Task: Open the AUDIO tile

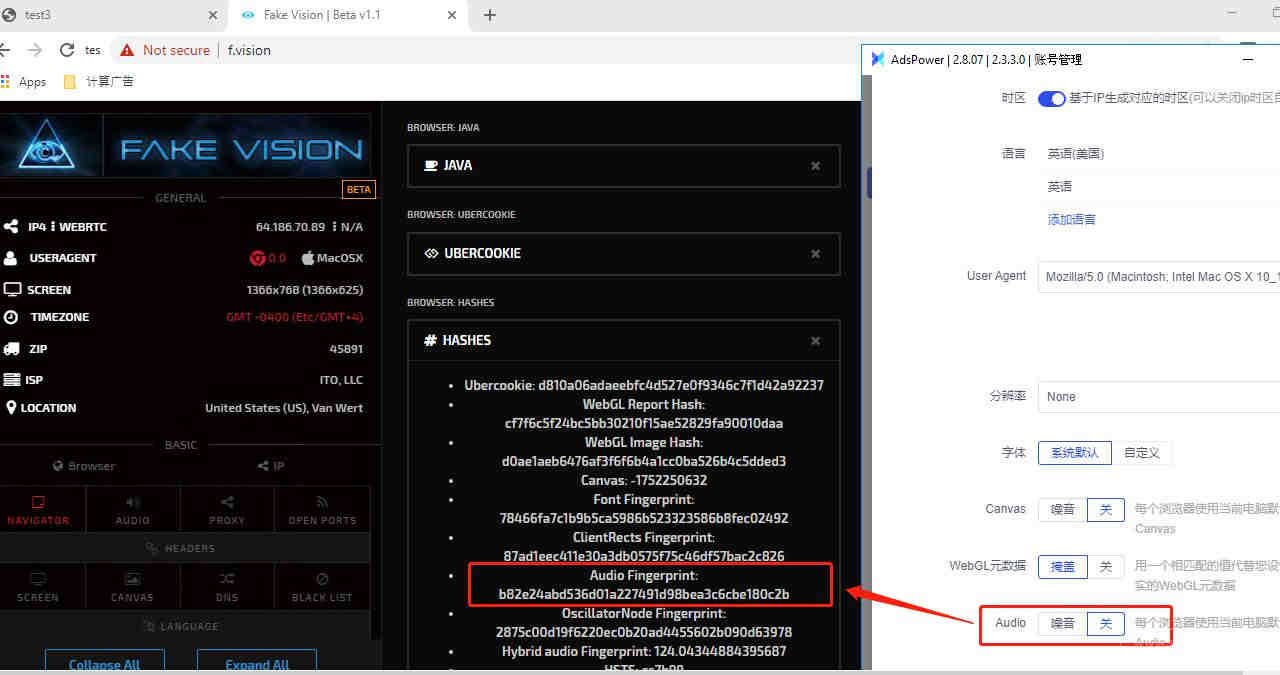Action: pos(132,510)
